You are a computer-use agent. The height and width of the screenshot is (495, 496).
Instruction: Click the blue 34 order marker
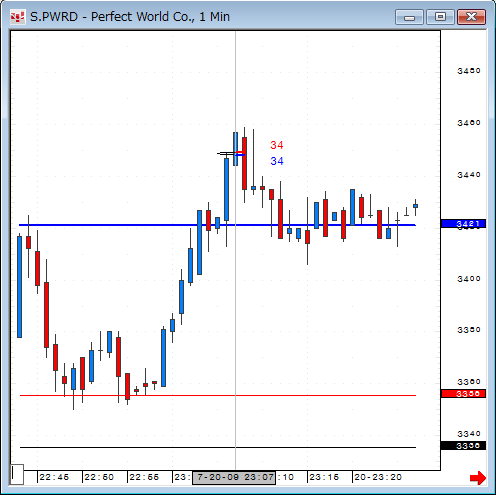tap(277, 161)
